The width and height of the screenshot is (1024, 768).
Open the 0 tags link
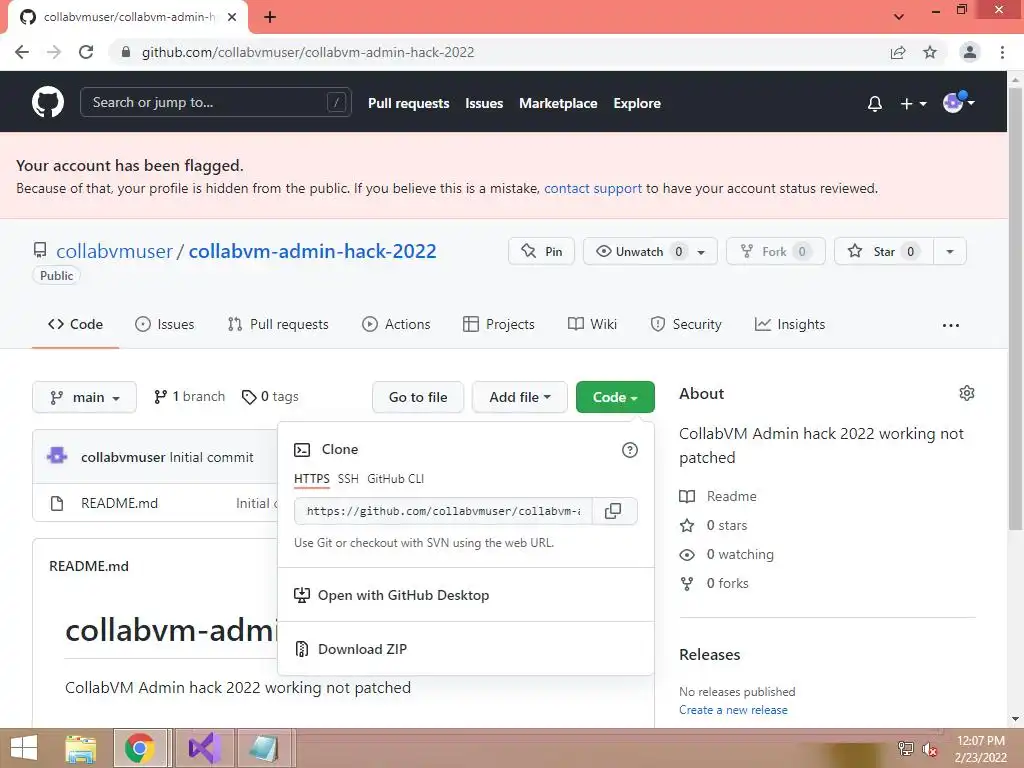270,396
